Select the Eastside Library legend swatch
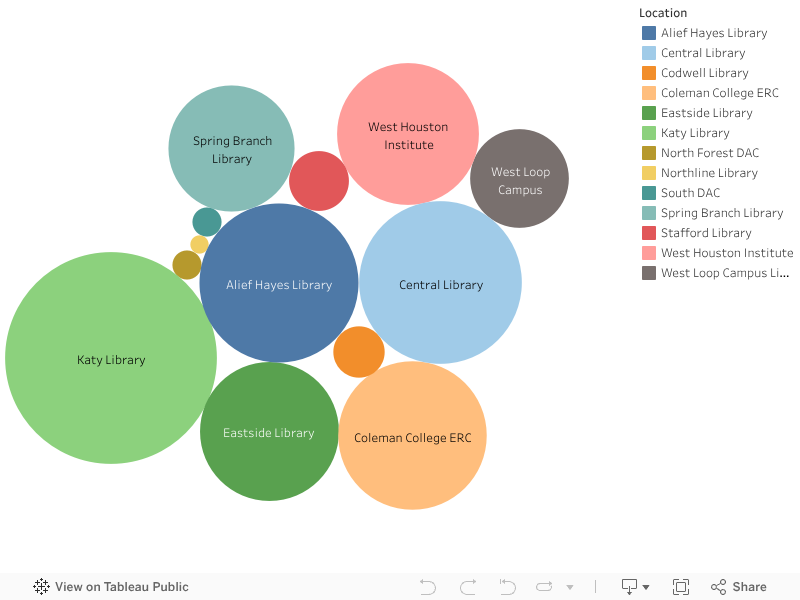The image size is (800, 600). pos(648,113)
